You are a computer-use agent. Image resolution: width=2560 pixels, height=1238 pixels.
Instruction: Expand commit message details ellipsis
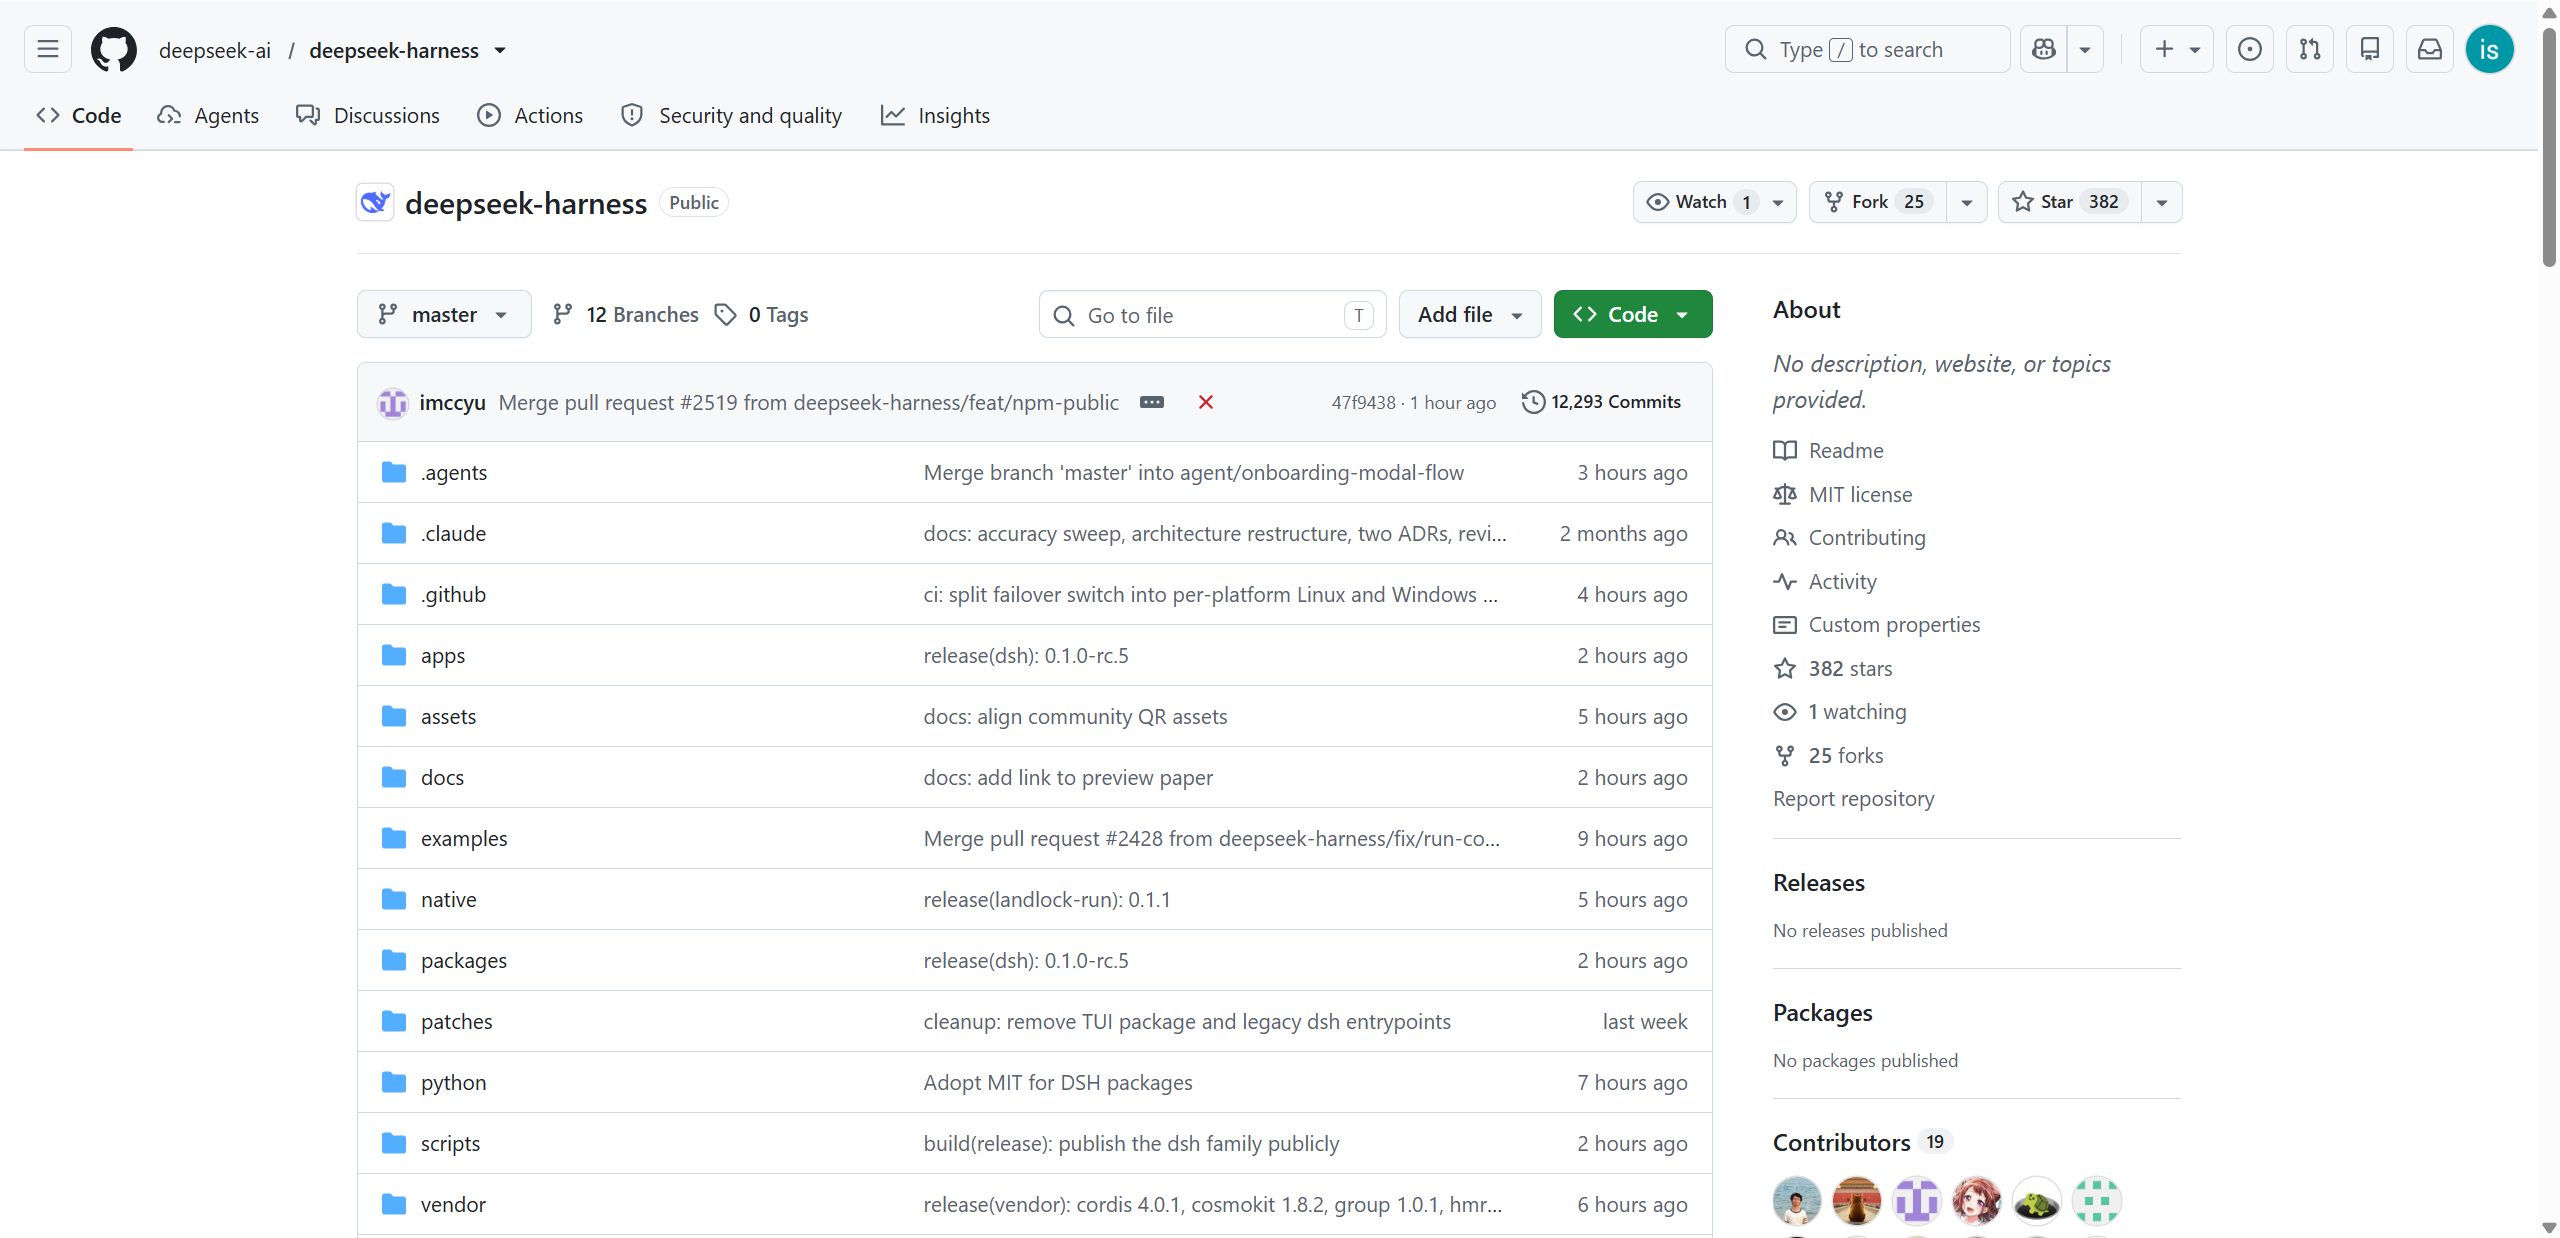point(1152,402)
